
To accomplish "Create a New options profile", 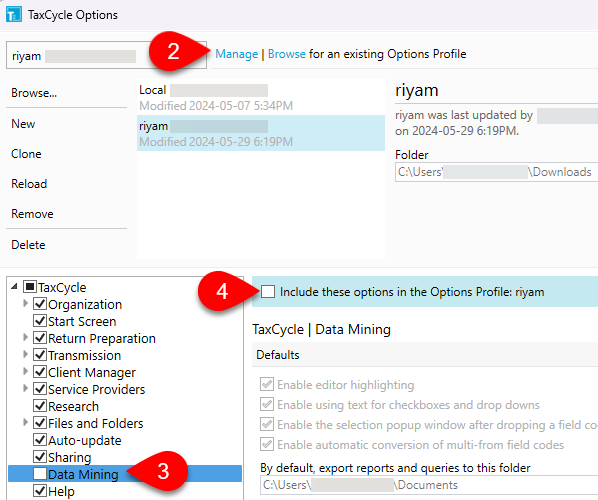I will 23,124.
